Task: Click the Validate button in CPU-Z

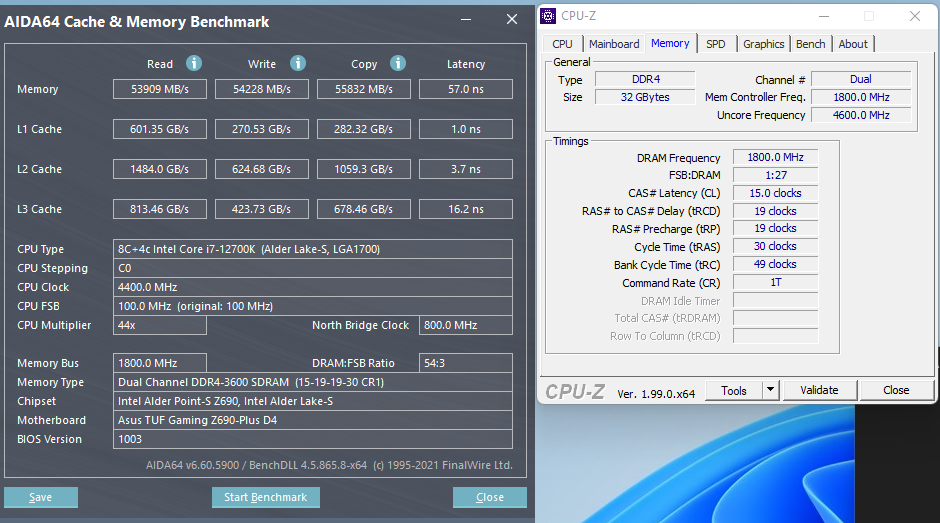Action: [820, 390]
